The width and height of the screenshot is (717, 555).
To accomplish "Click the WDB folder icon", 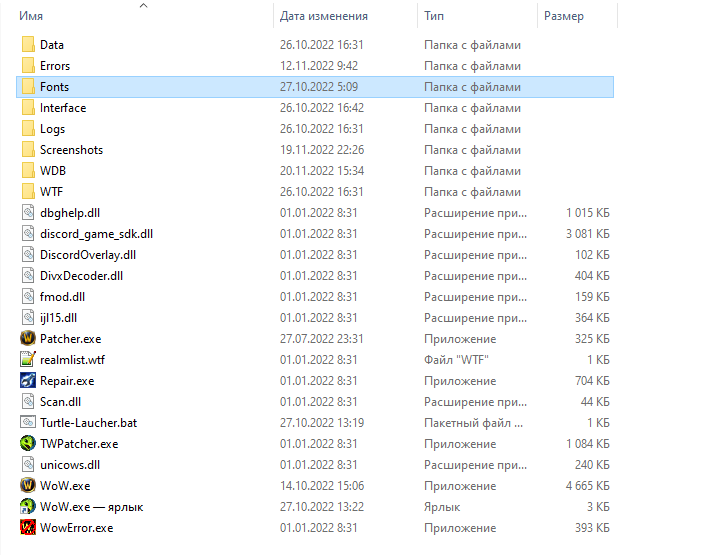I will (28, 171).
